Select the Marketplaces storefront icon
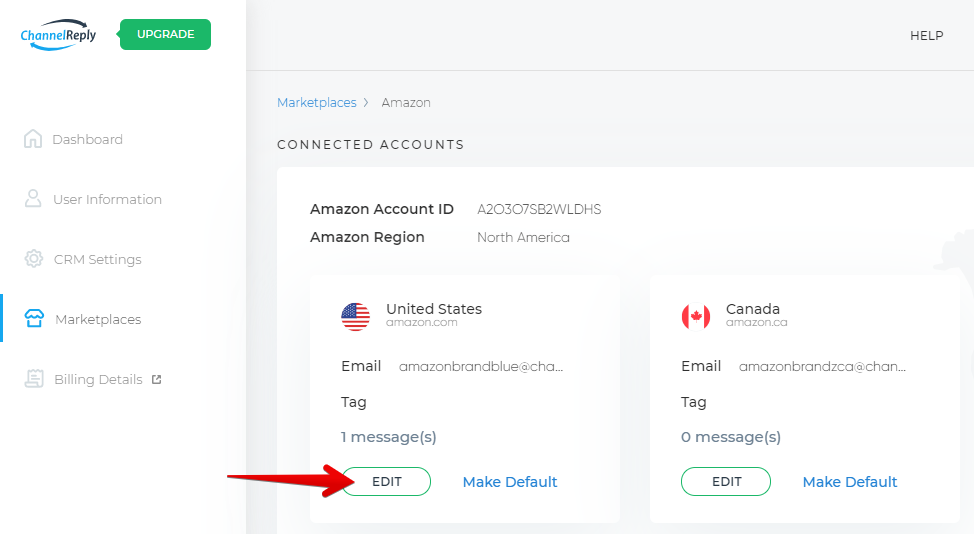 34,319
